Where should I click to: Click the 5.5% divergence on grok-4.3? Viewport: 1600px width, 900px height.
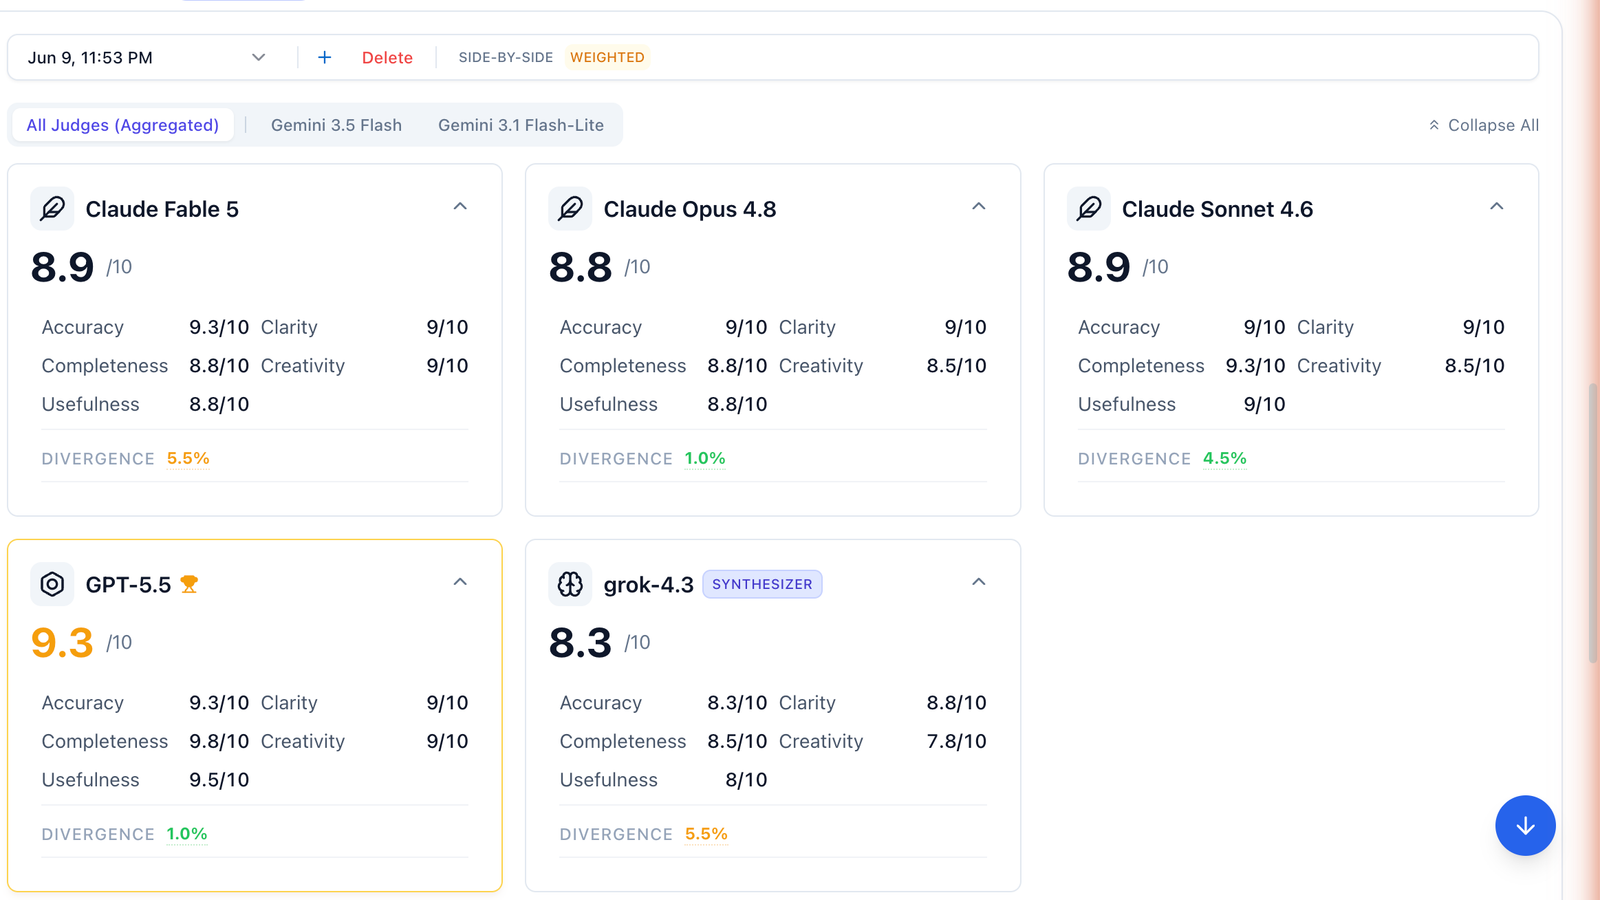[x=706, y=834]
